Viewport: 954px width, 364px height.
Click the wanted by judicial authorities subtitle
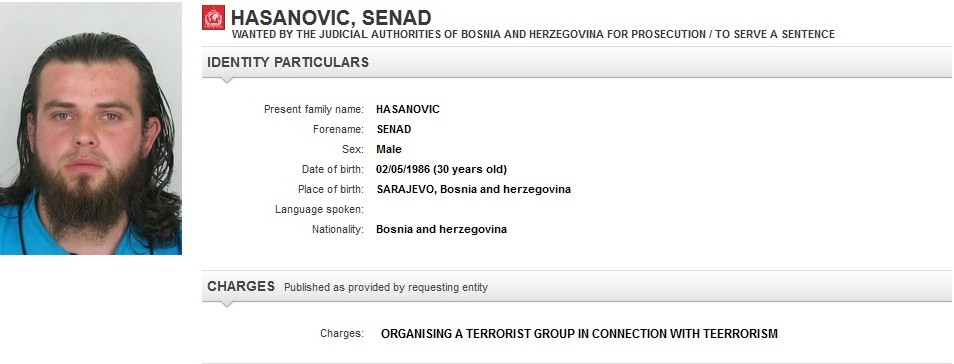click(533, 35)
